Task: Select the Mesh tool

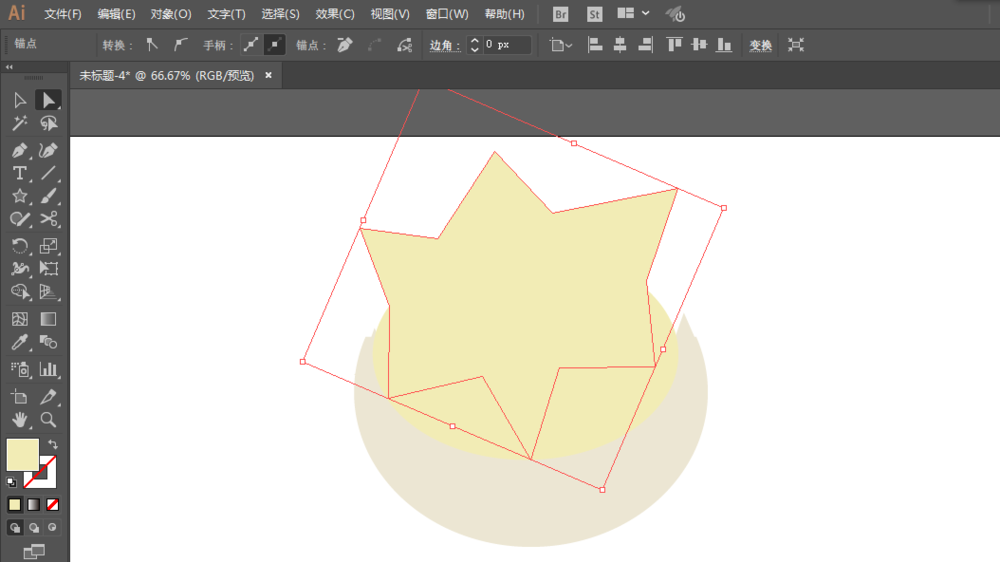Action: [20, 319]
